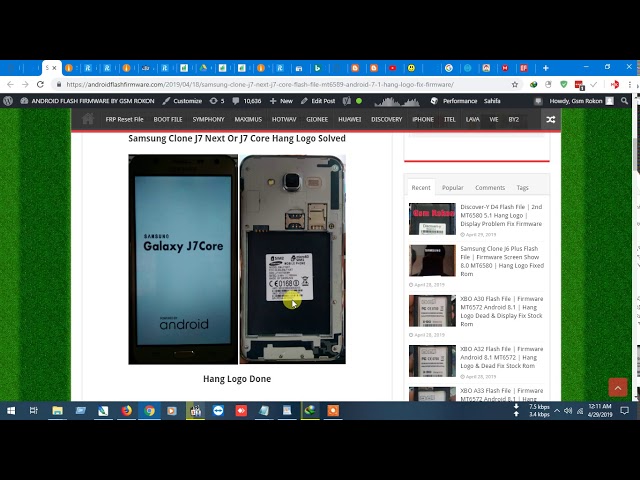Bookmark this page with the star icon

[x=515, y=84]
